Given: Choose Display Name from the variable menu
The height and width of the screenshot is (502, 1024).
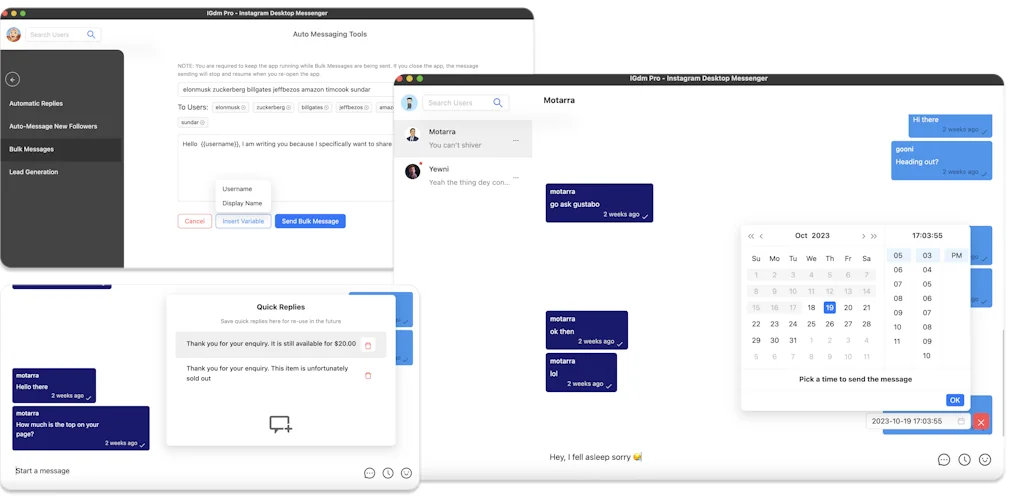Looking at the screenshot, I should pyautogui.click(x=243, y=203).
